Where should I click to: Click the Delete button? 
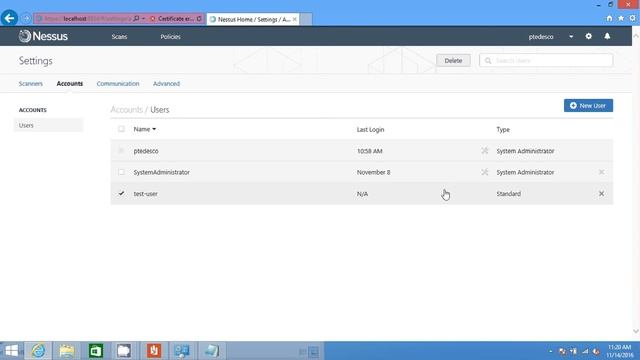[453, 60]
